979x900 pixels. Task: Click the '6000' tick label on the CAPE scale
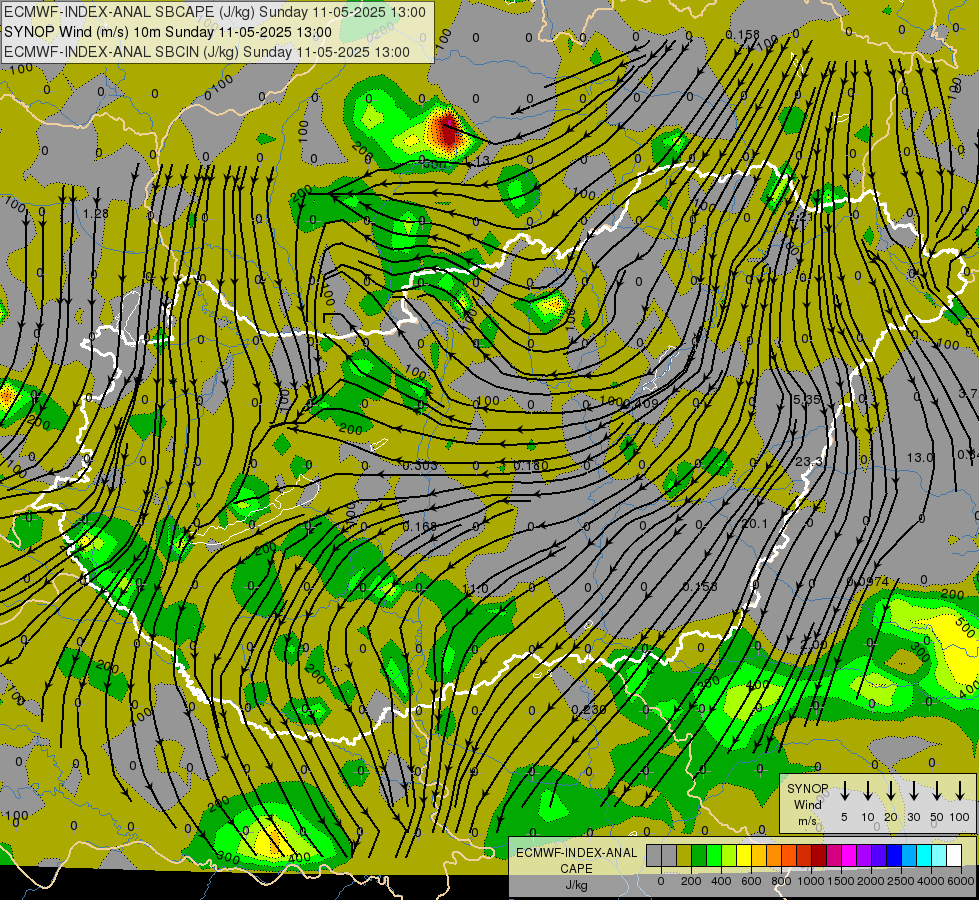[961, 881]
